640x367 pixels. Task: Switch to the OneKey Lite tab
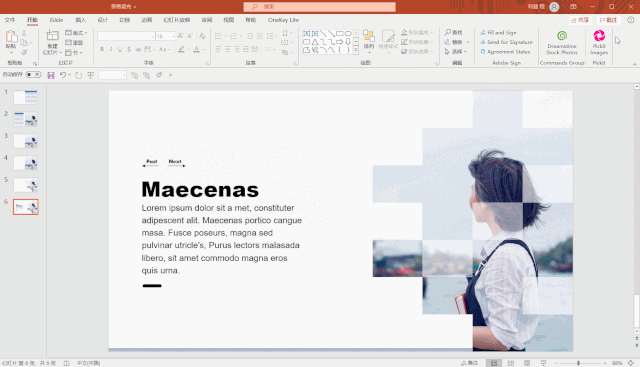(283, 20)
